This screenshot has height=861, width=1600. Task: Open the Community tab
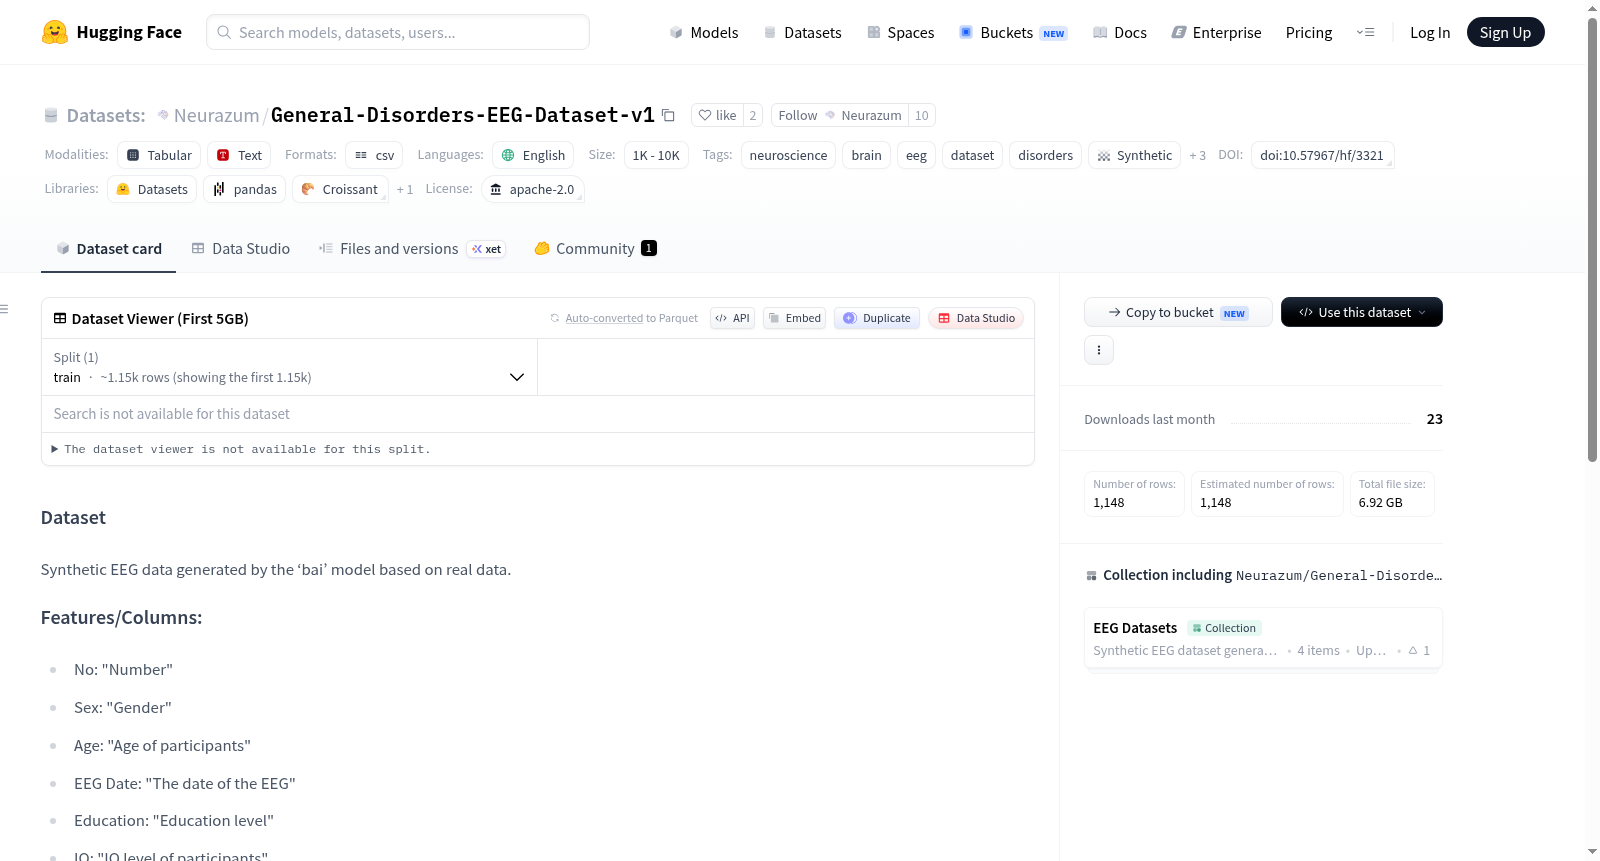tap(595, 249)
